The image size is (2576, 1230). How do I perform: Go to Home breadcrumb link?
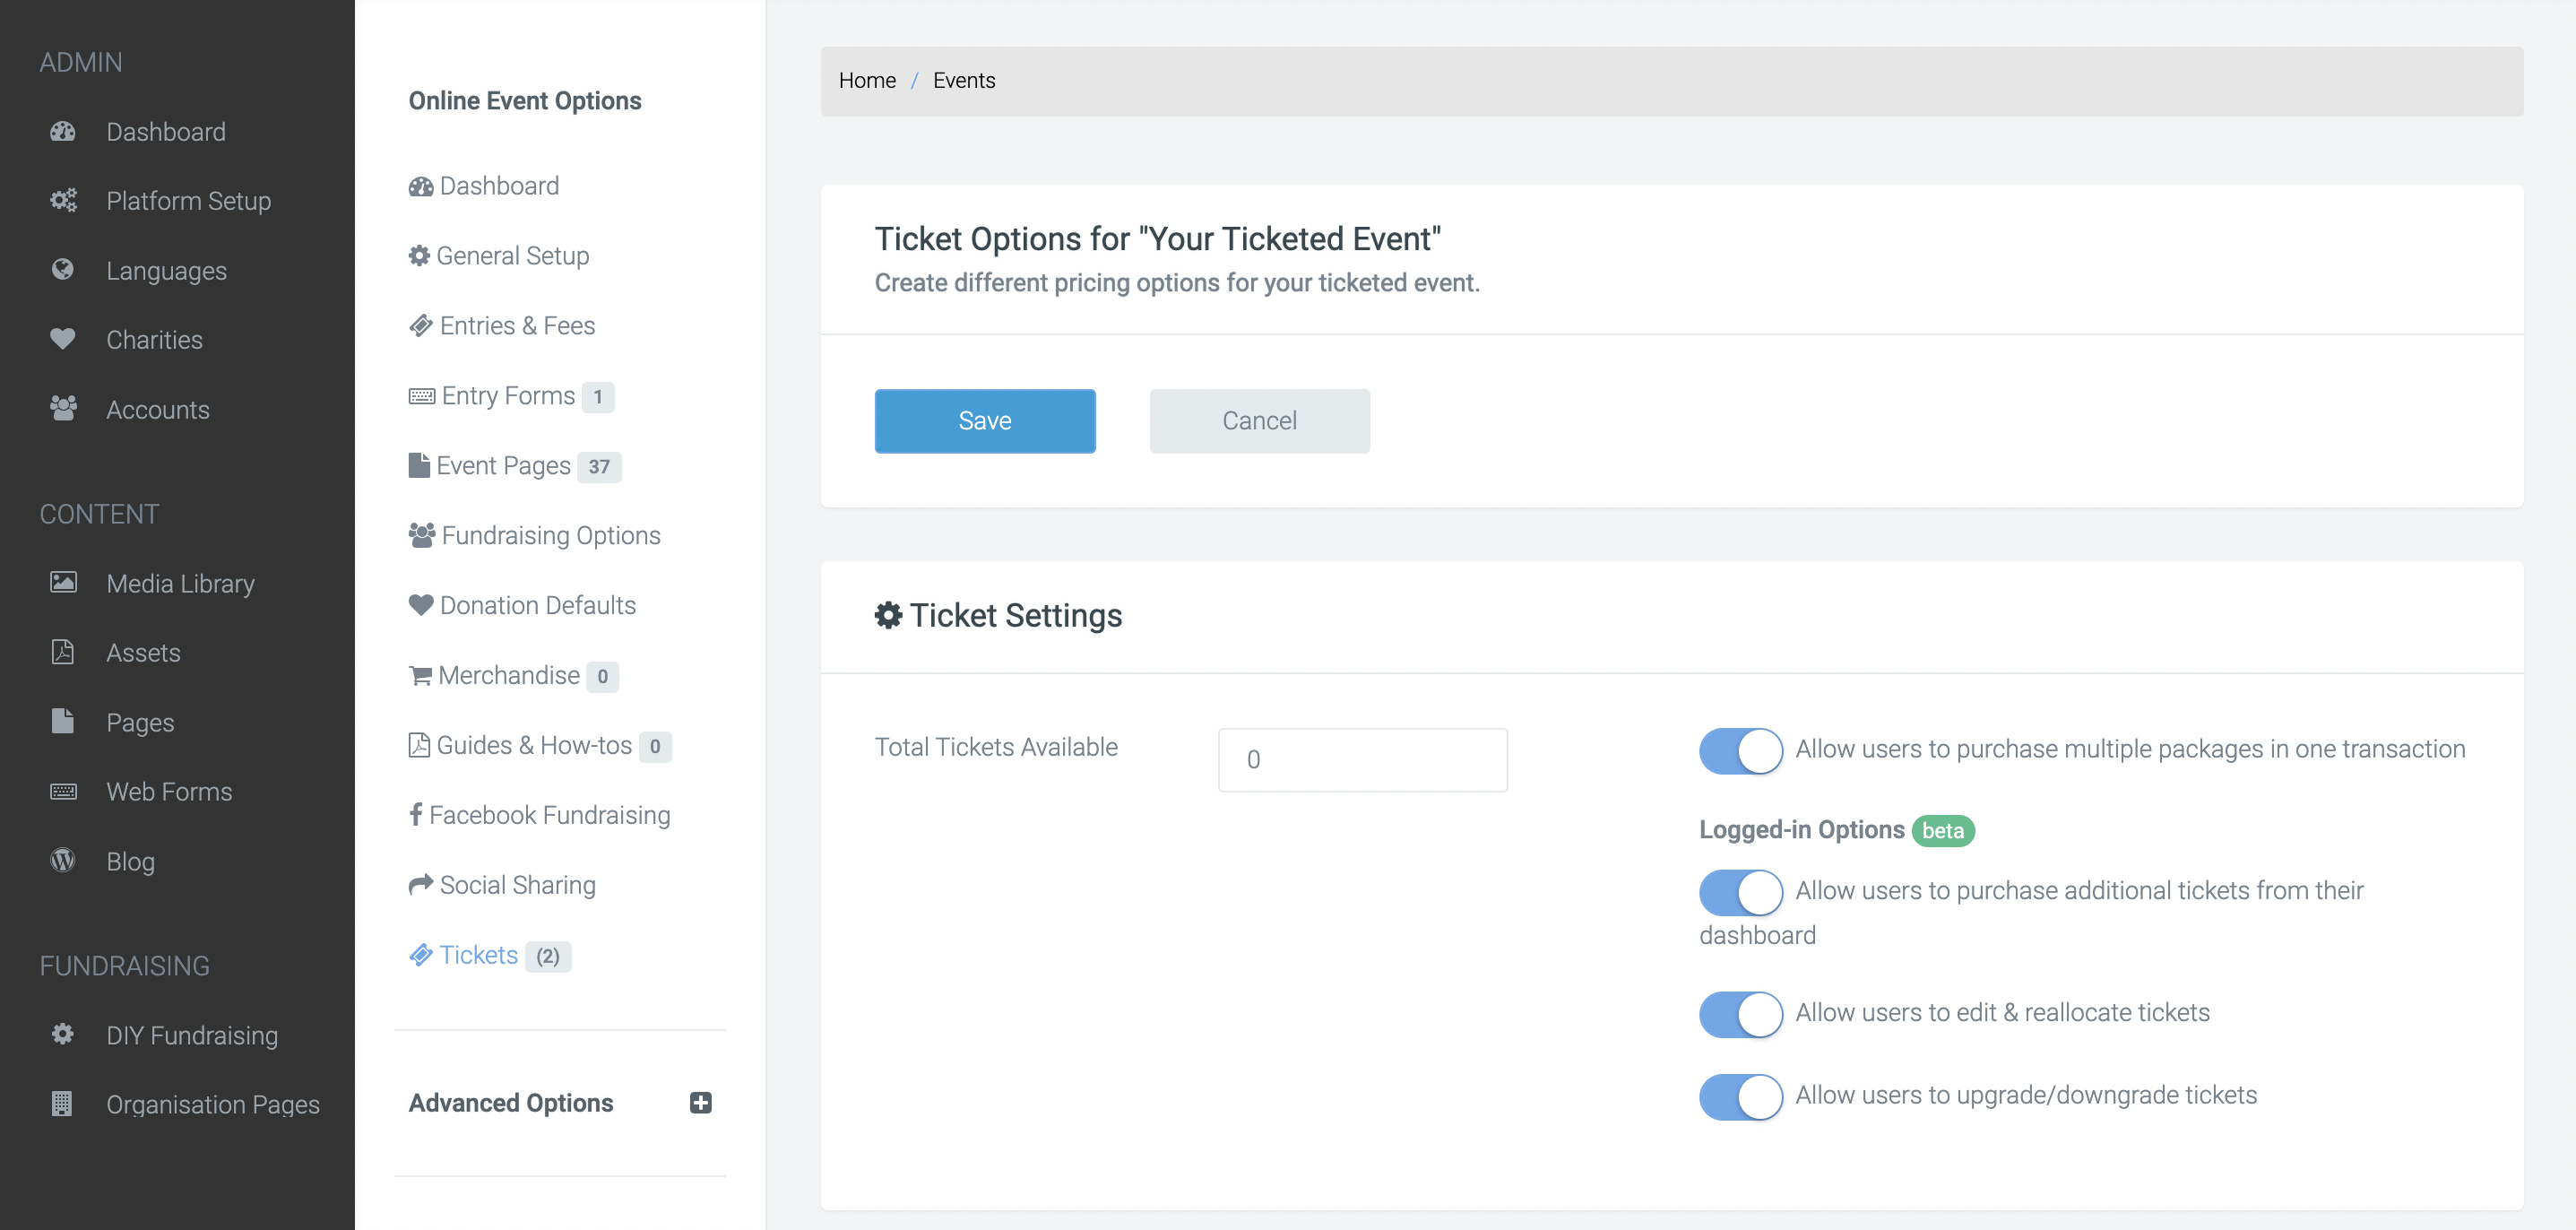867,80
